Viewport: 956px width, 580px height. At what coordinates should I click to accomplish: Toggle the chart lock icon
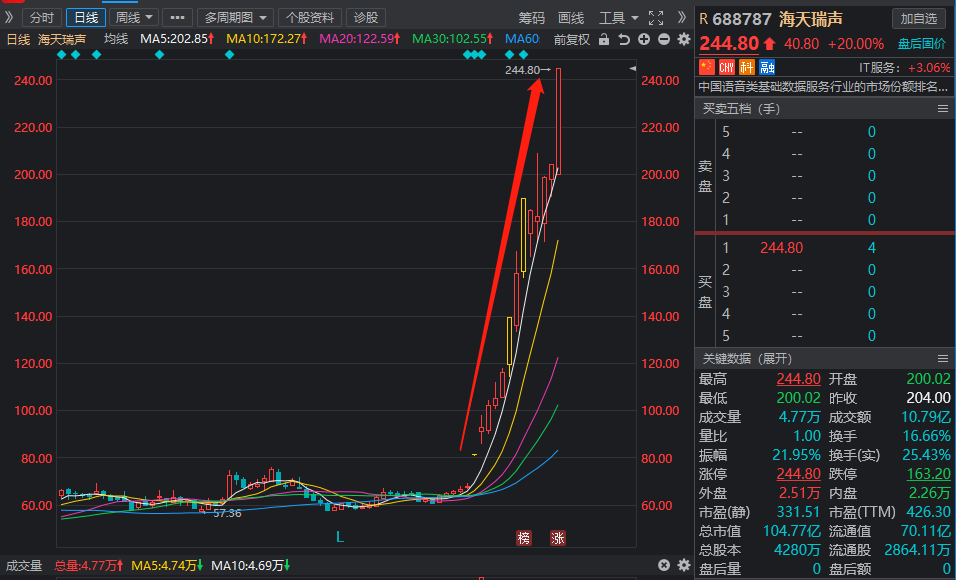[604, 40]
